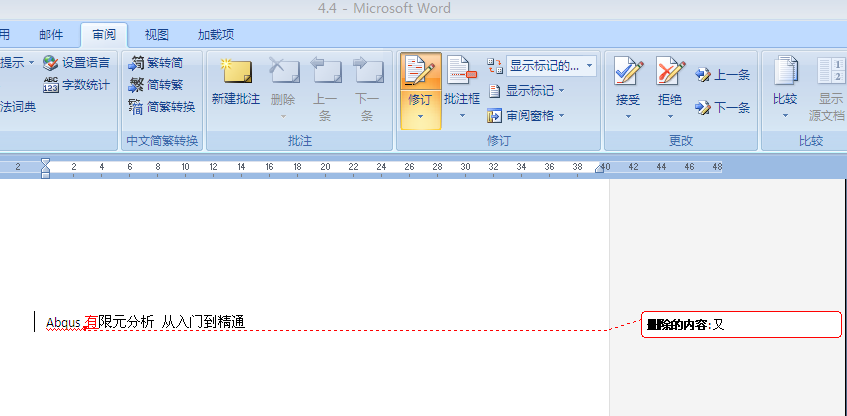Click the Compare (比较) icon
The width and height of the screenshot is (847, 416).
(785, 71)
